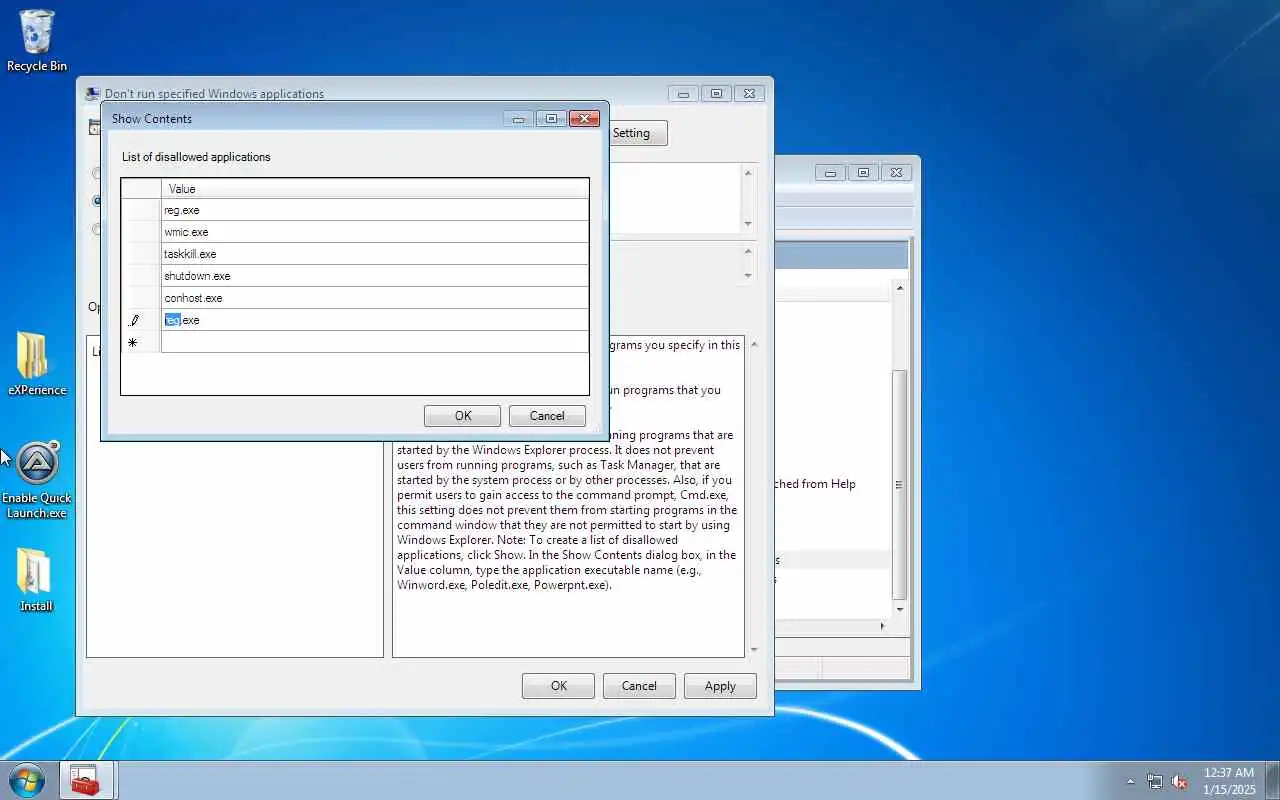
Task: Click the Show desktop strip after the clock
Action: coord(1272,780)
